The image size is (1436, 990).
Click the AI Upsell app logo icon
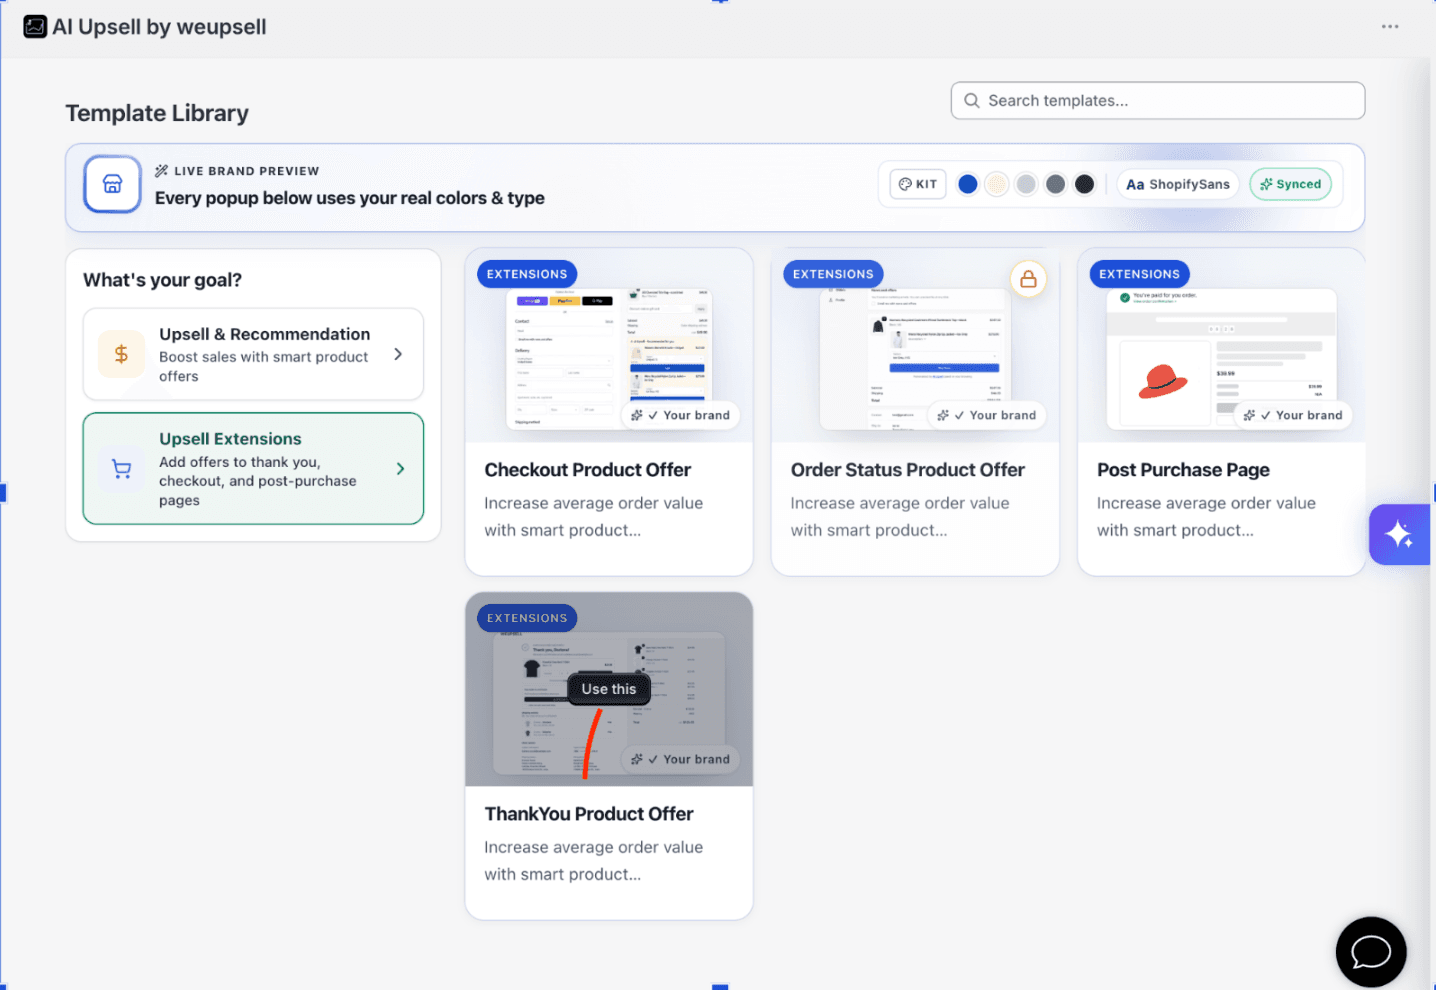point(35,27)
